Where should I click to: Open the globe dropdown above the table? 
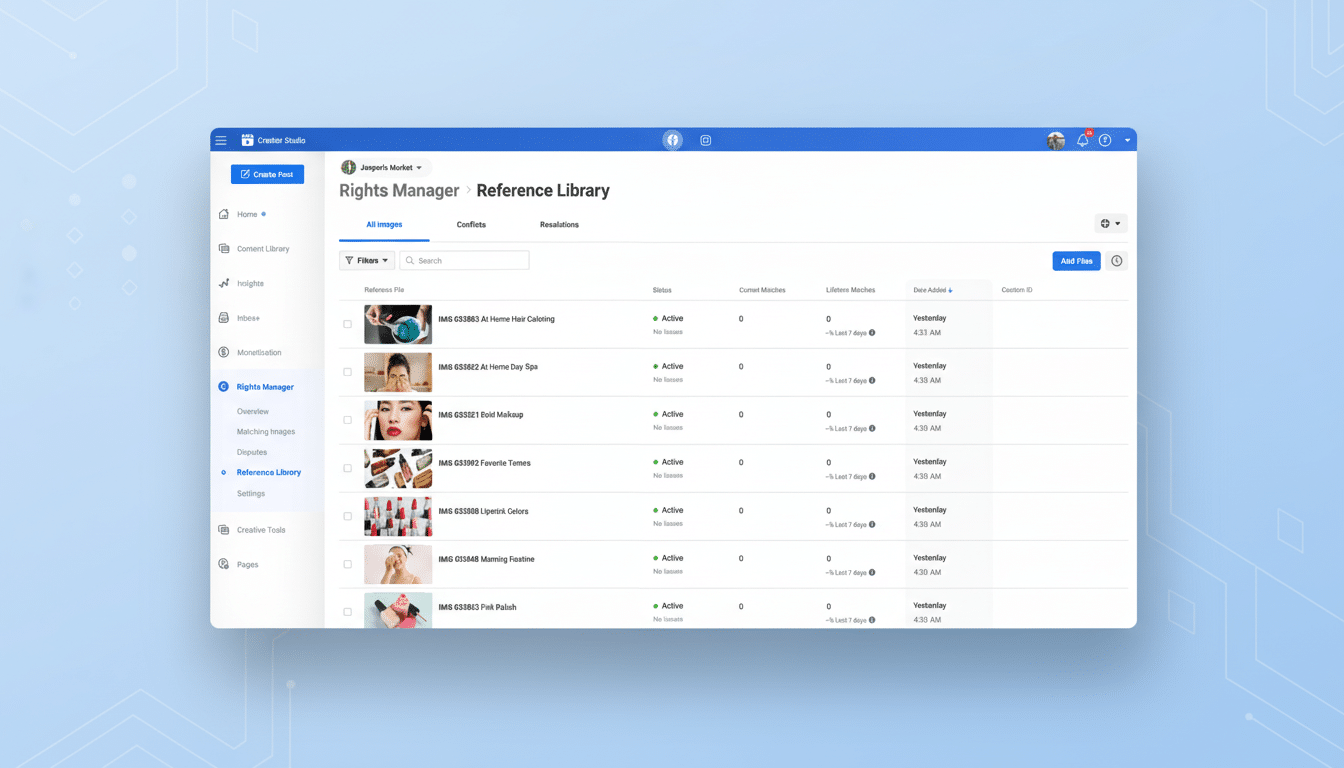click(x=1110, y=223)
